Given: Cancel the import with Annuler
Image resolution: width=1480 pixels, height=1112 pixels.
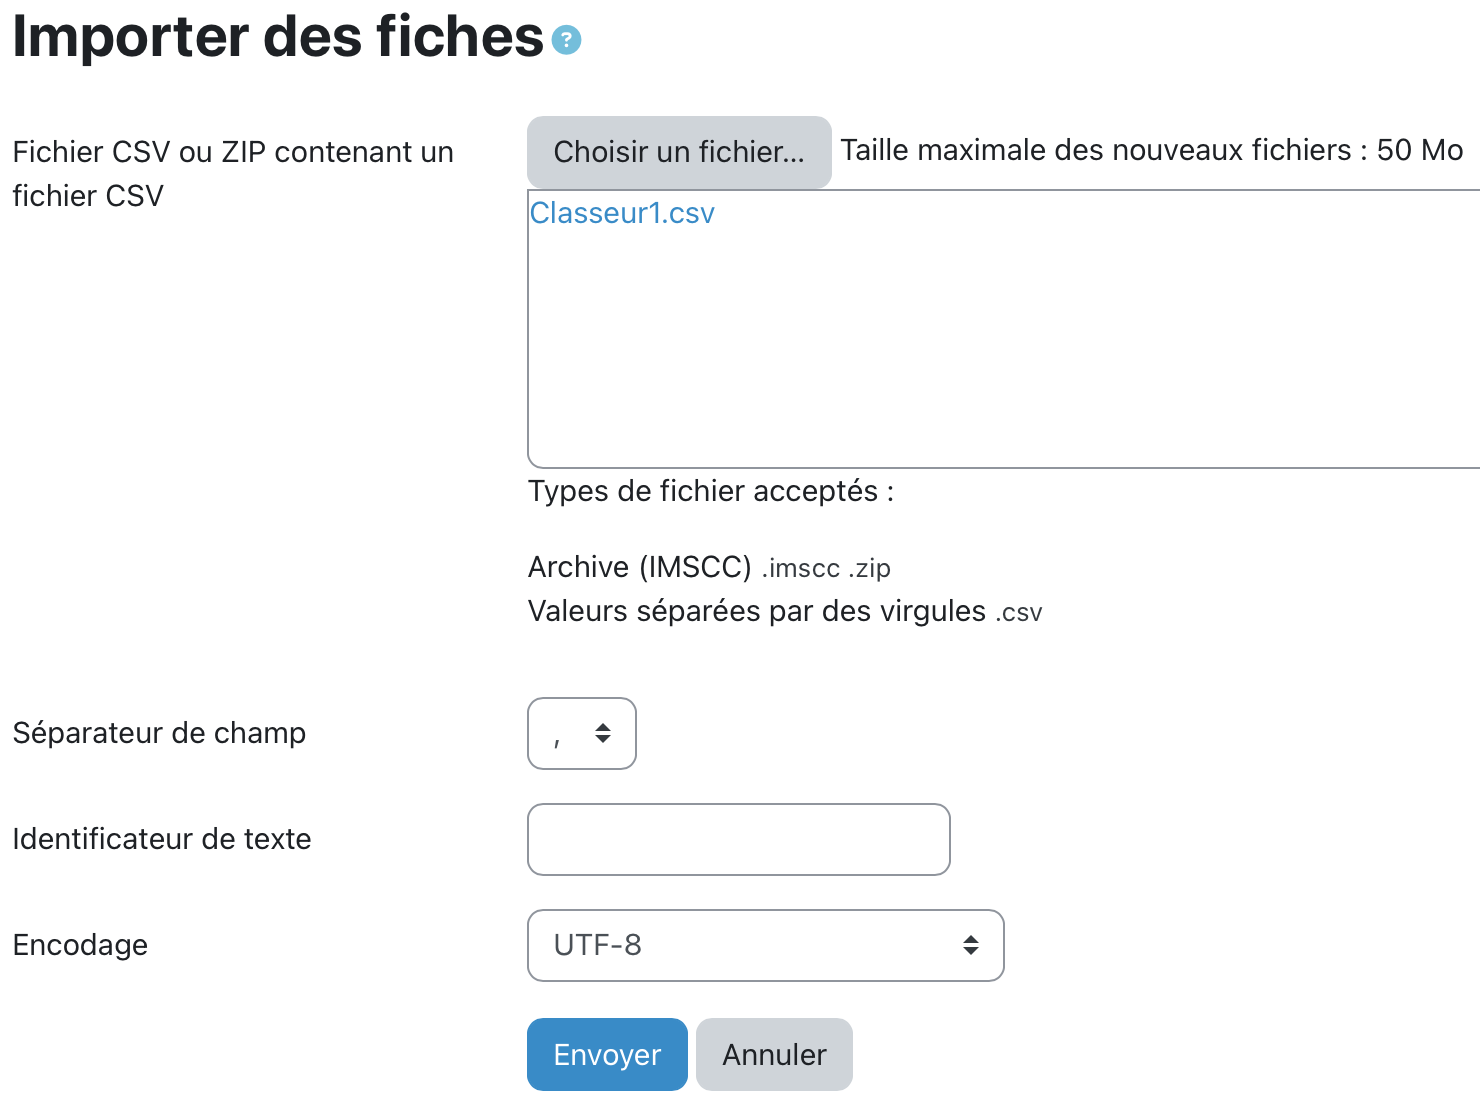Looking at the screenshot, I should [x=774, y=1054].
